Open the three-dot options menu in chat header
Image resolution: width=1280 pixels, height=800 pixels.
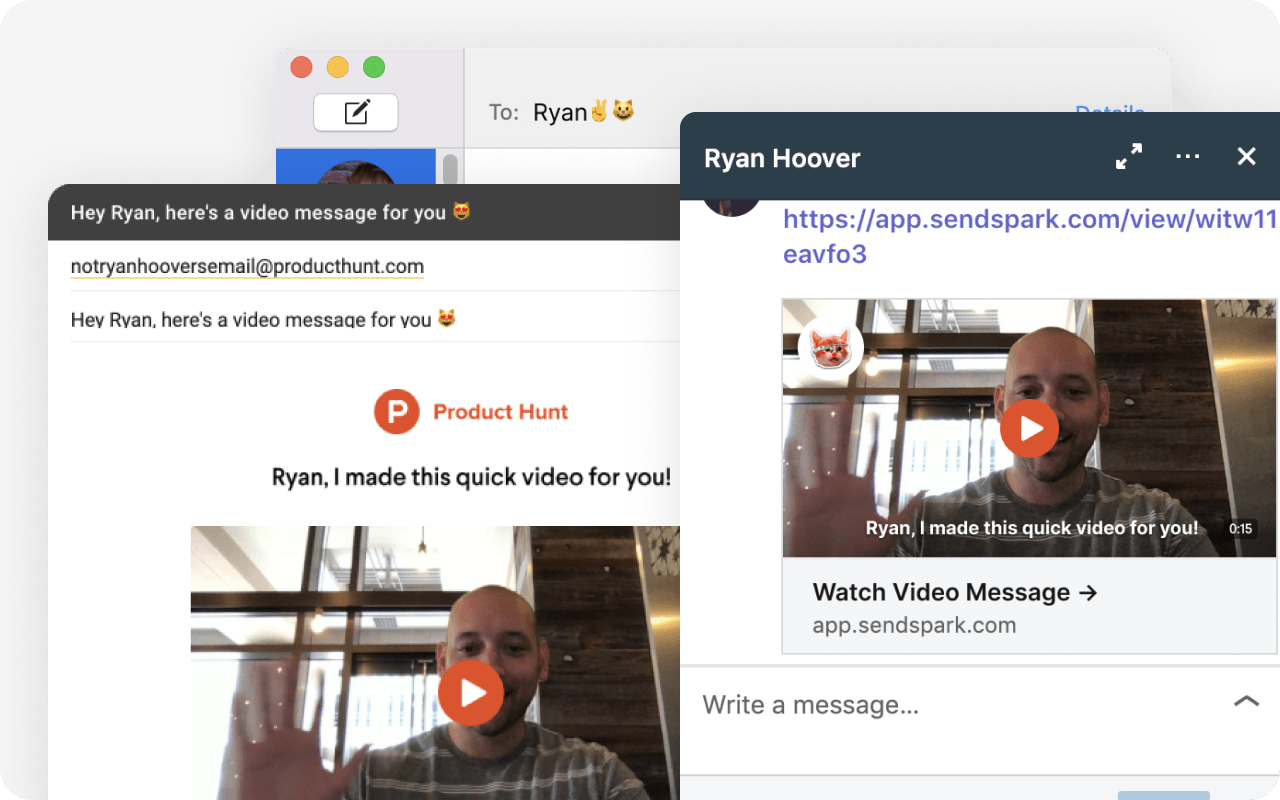[1188, 157]
